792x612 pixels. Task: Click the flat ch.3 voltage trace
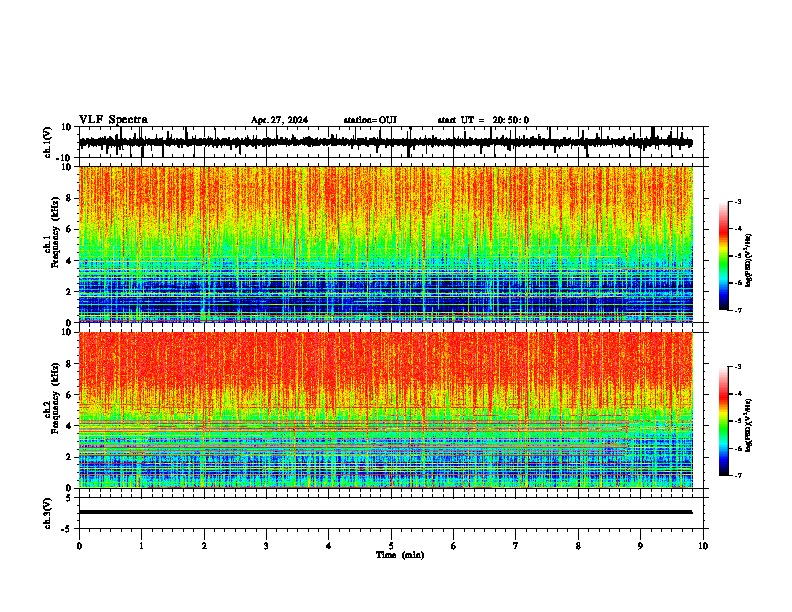click(386, 512)
